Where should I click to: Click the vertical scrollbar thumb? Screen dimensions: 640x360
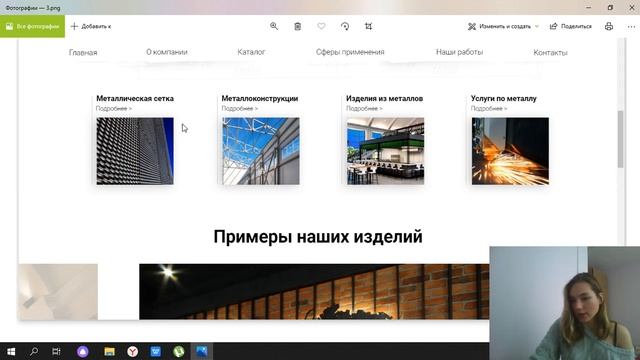(620, 139)
